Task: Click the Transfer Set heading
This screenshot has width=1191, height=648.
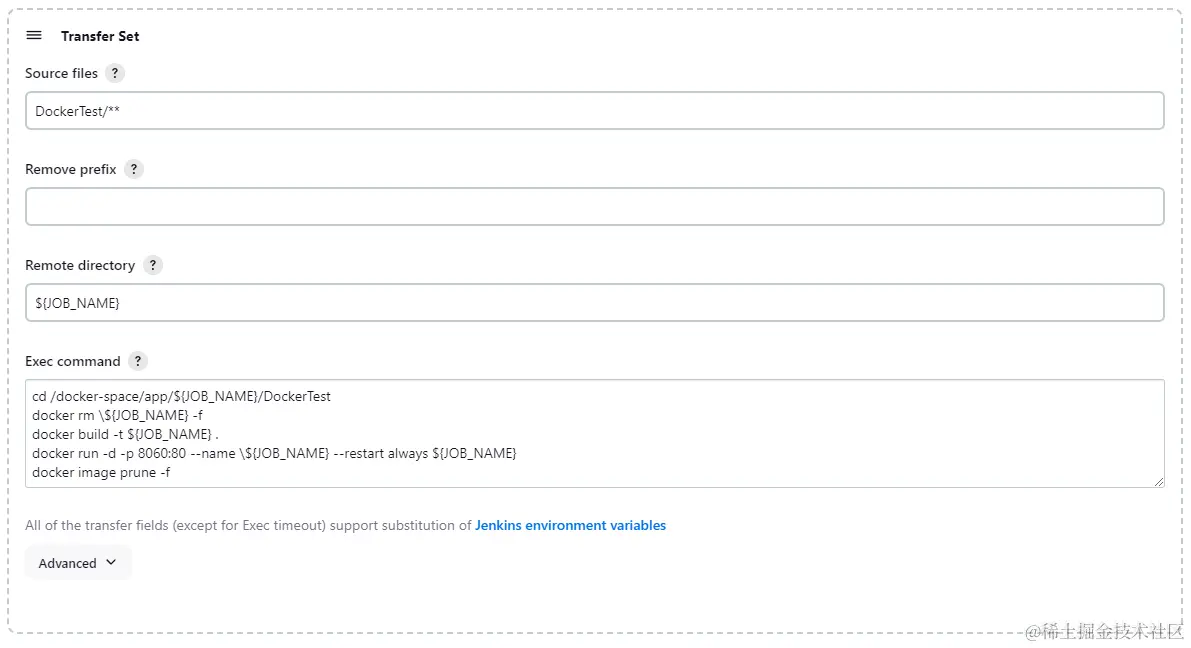Action: pyautogui.click(x=100, y=36)
